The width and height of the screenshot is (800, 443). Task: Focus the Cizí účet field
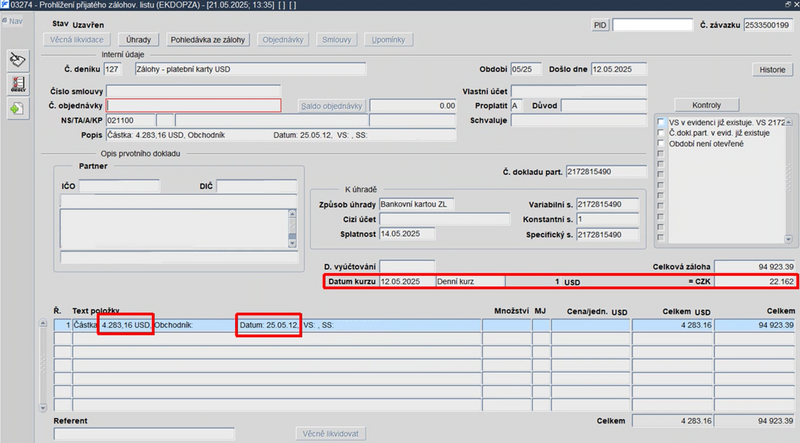(x=444, y=219)
